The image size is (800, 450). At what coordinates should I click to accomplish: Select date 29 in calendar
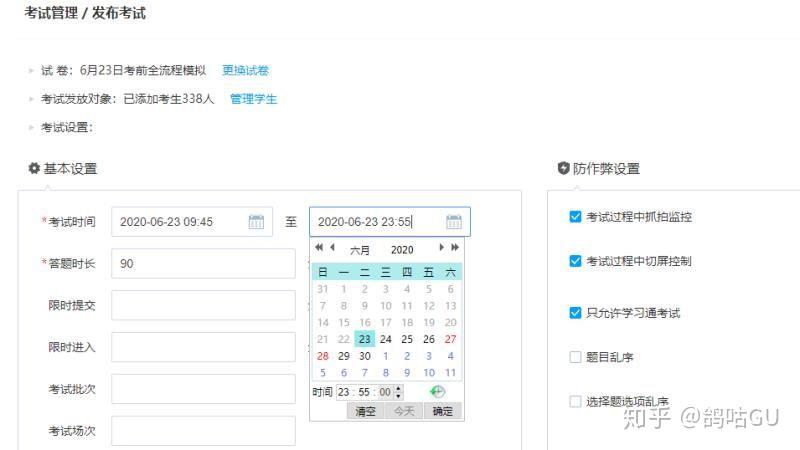344,356
